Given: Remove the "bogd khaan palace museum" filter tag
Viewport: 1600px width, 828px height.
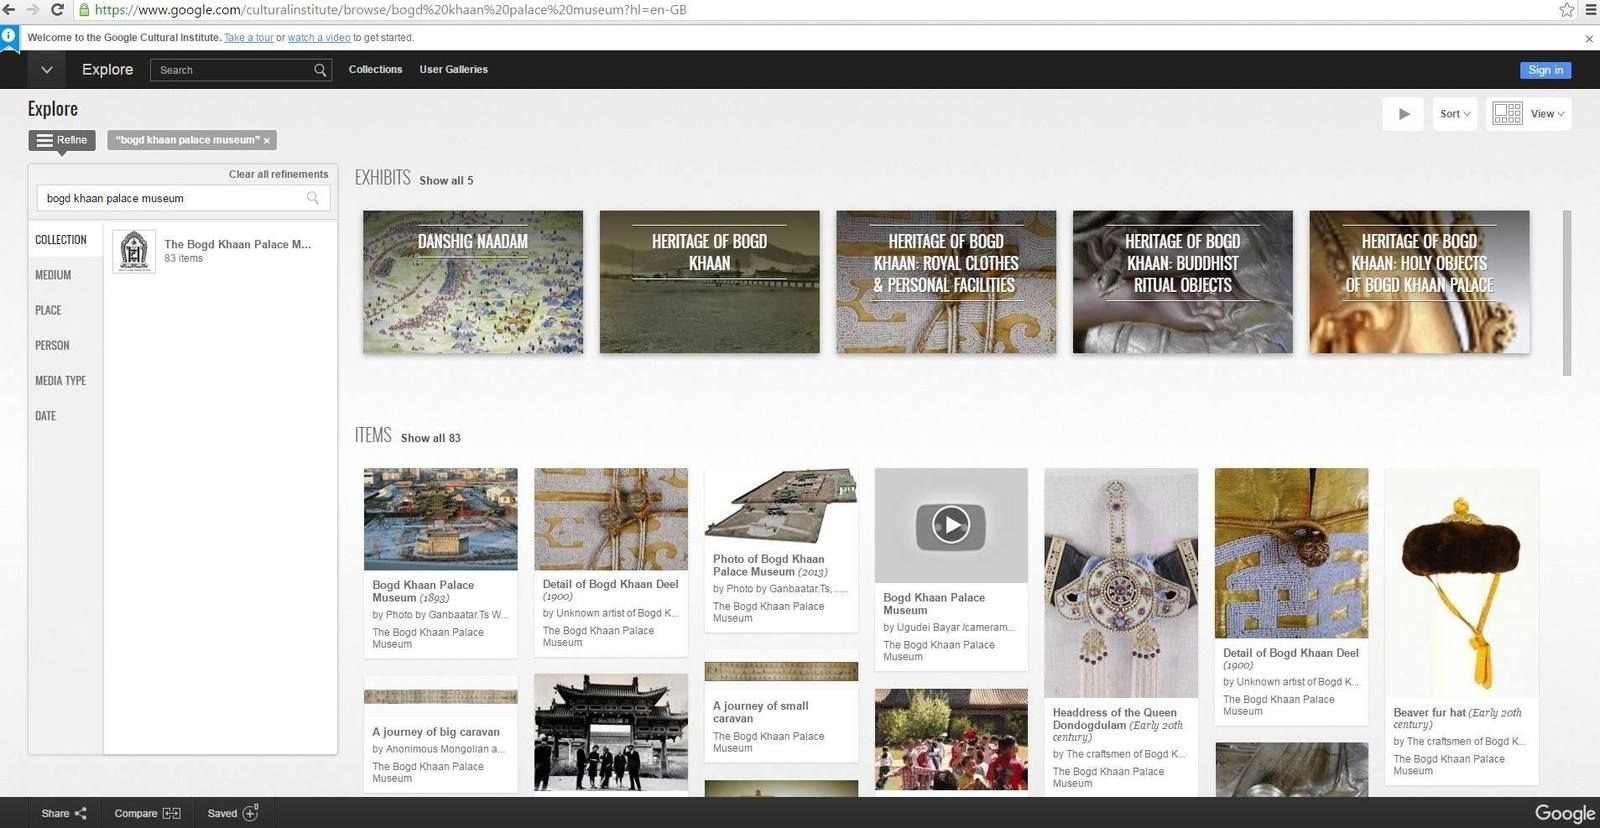Looking at the screenshot, I should [x=267, y=141].
